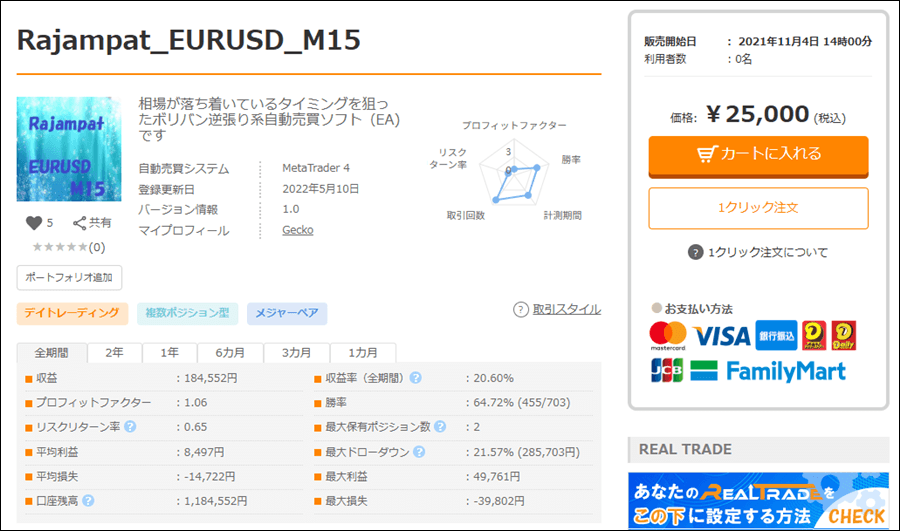900x531 pixels.
Task: Click help icon beside リスクリターン率
Action: point(130,427)
